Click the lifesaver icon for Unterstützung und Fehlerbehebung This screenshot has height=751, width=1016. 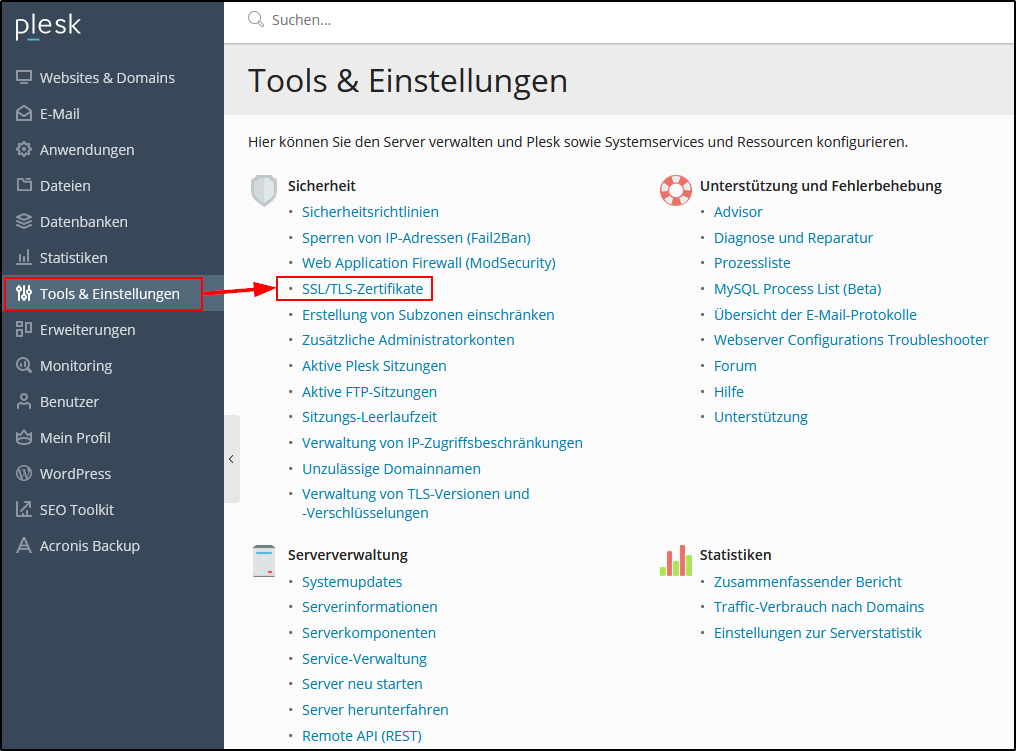click(x=676, y=190)
